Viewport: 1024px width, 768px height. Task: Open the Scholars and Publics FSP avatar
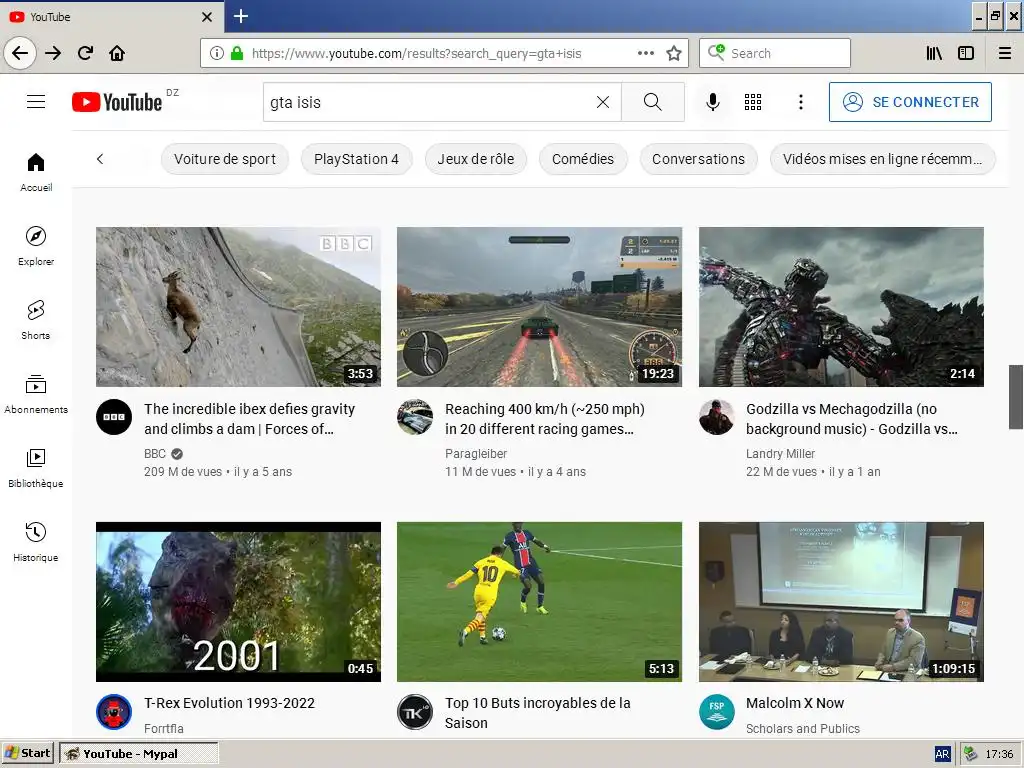click(716, 712)
